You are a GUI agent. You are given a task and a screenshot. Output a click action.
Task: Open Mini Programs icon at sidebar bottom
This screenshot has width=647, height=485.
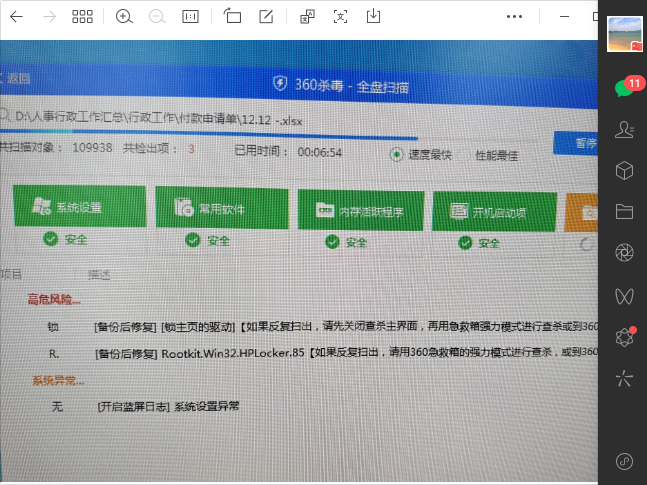click(624, 461)
